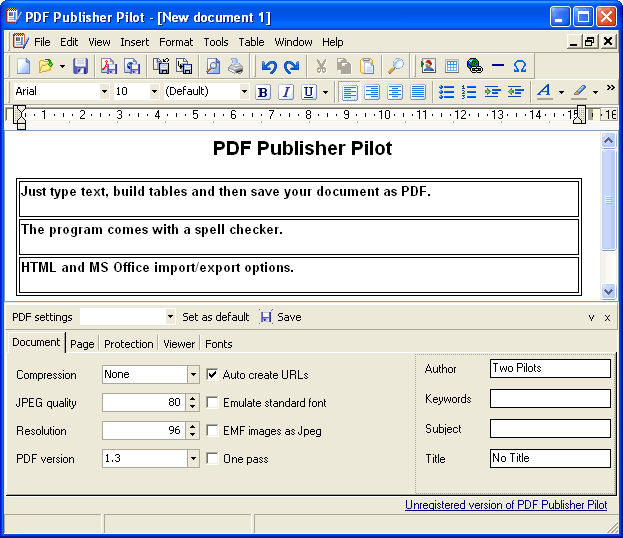Click Set as default button
The height and width of the screenshot is (538, 623).
pos(215,317)
